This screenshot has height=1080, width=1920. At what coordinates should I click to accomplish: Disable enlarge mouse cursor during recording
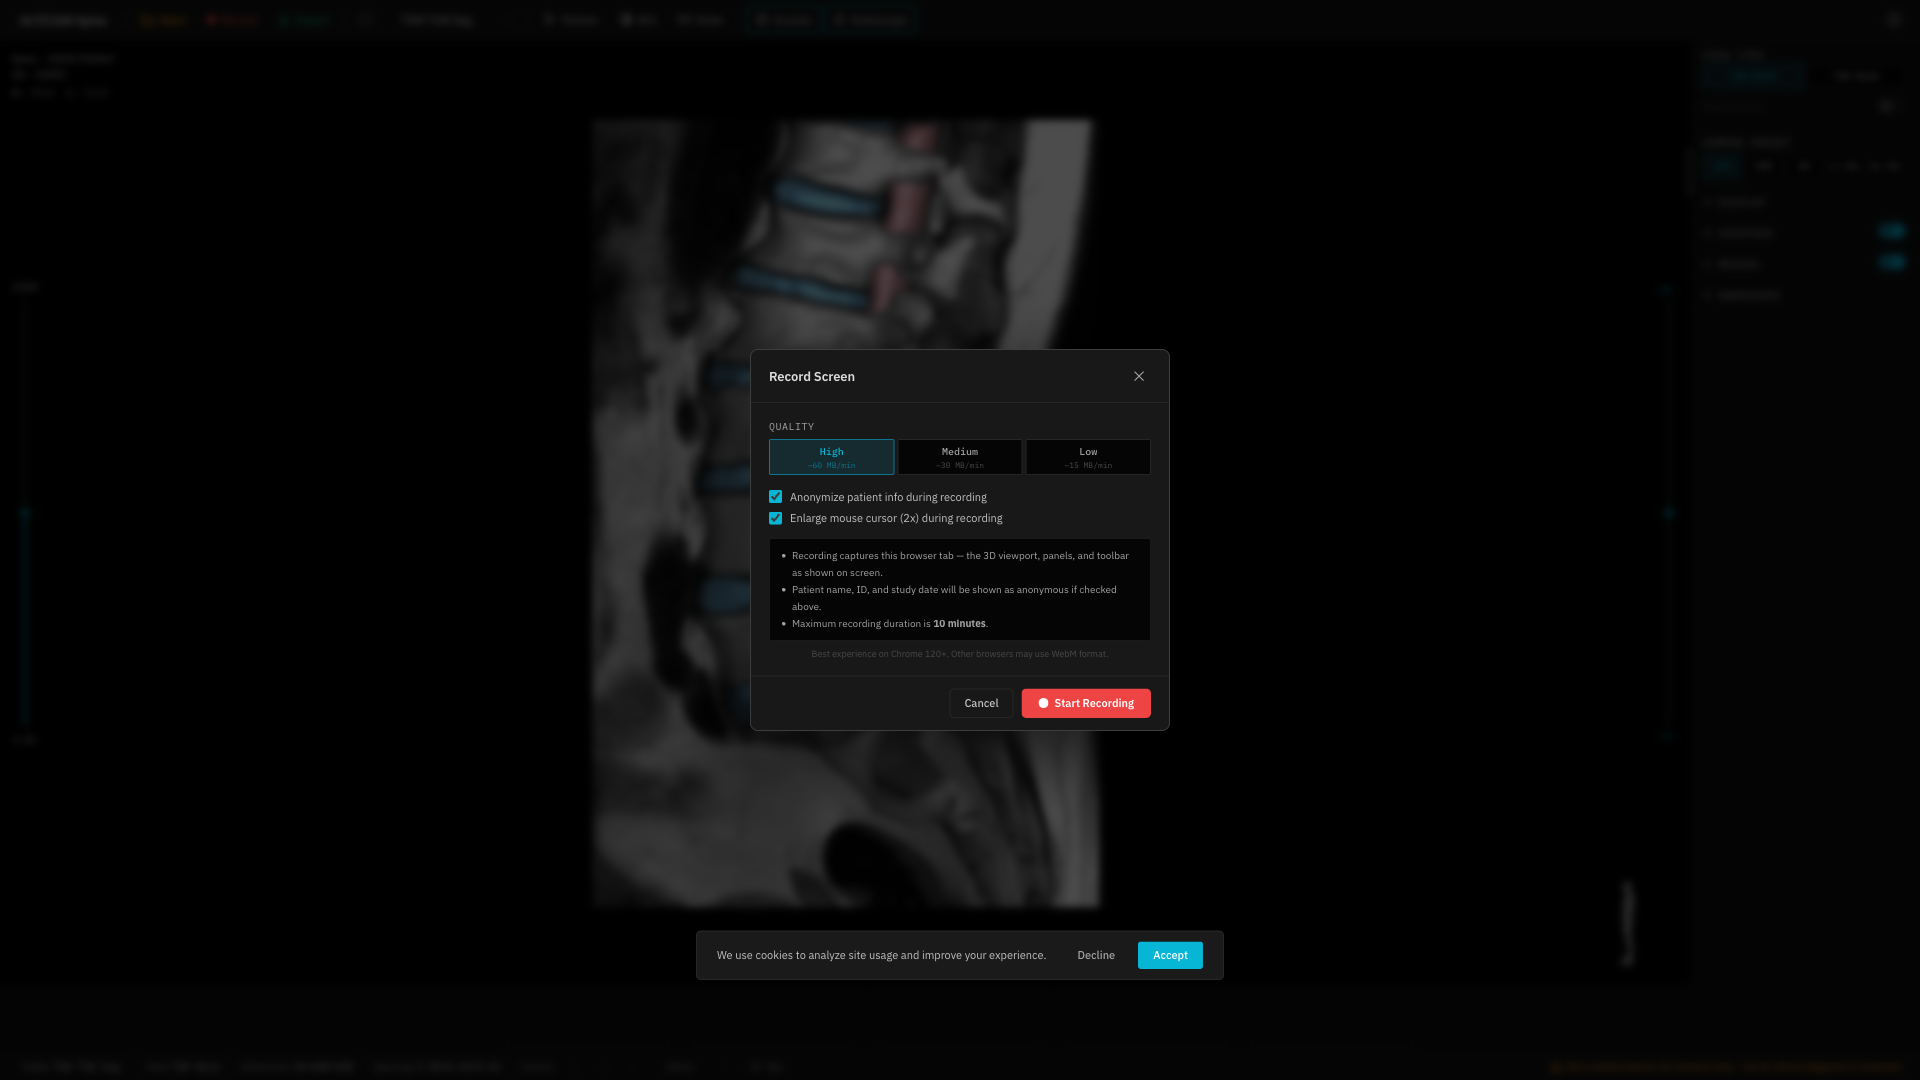775,518
